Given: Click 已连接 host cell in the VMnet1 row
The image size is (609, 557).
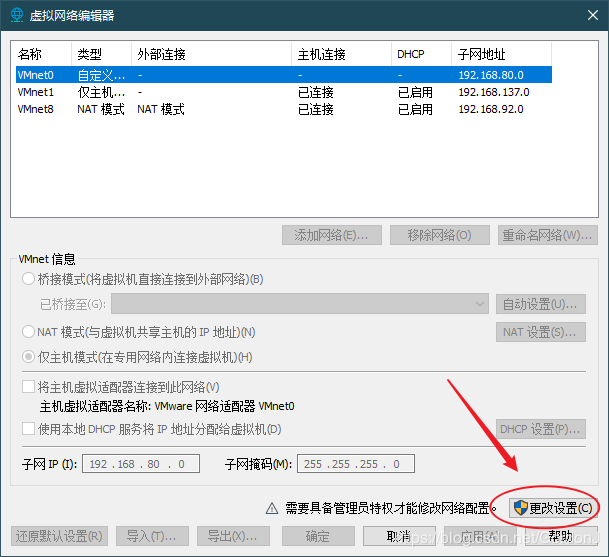Looking at the screenshot, I should [x=316, y=92].
